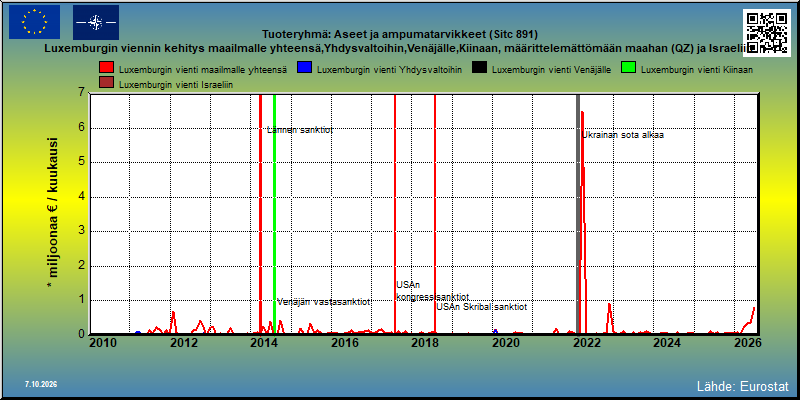Image resolution: width=800 pixels, height=400 pixels.
Task: Click the green vertical Venäjän vastasanktiot line
Action: coord(274,214)
